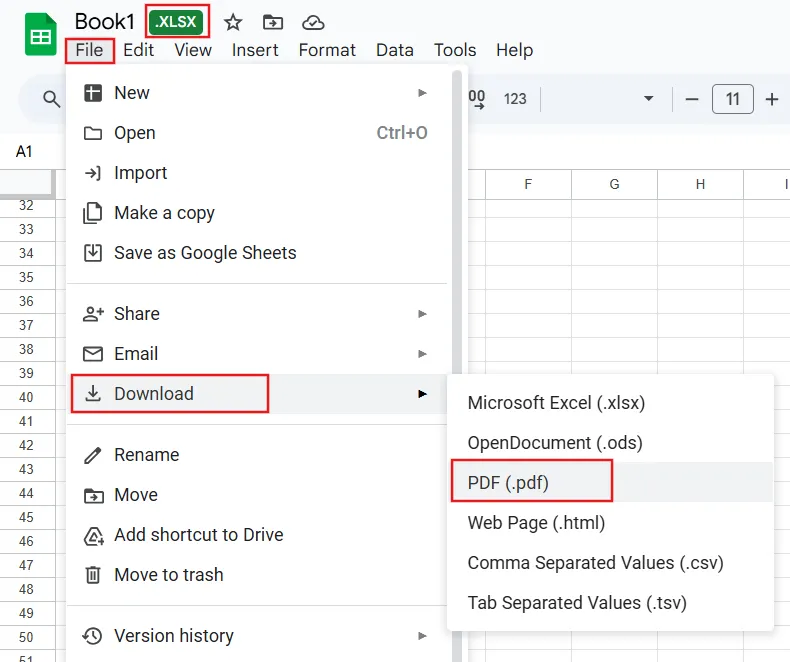Viewport: 790px width, 662px height.
Task: Increase font size with plus button
Action: click(x=771, y=99)
